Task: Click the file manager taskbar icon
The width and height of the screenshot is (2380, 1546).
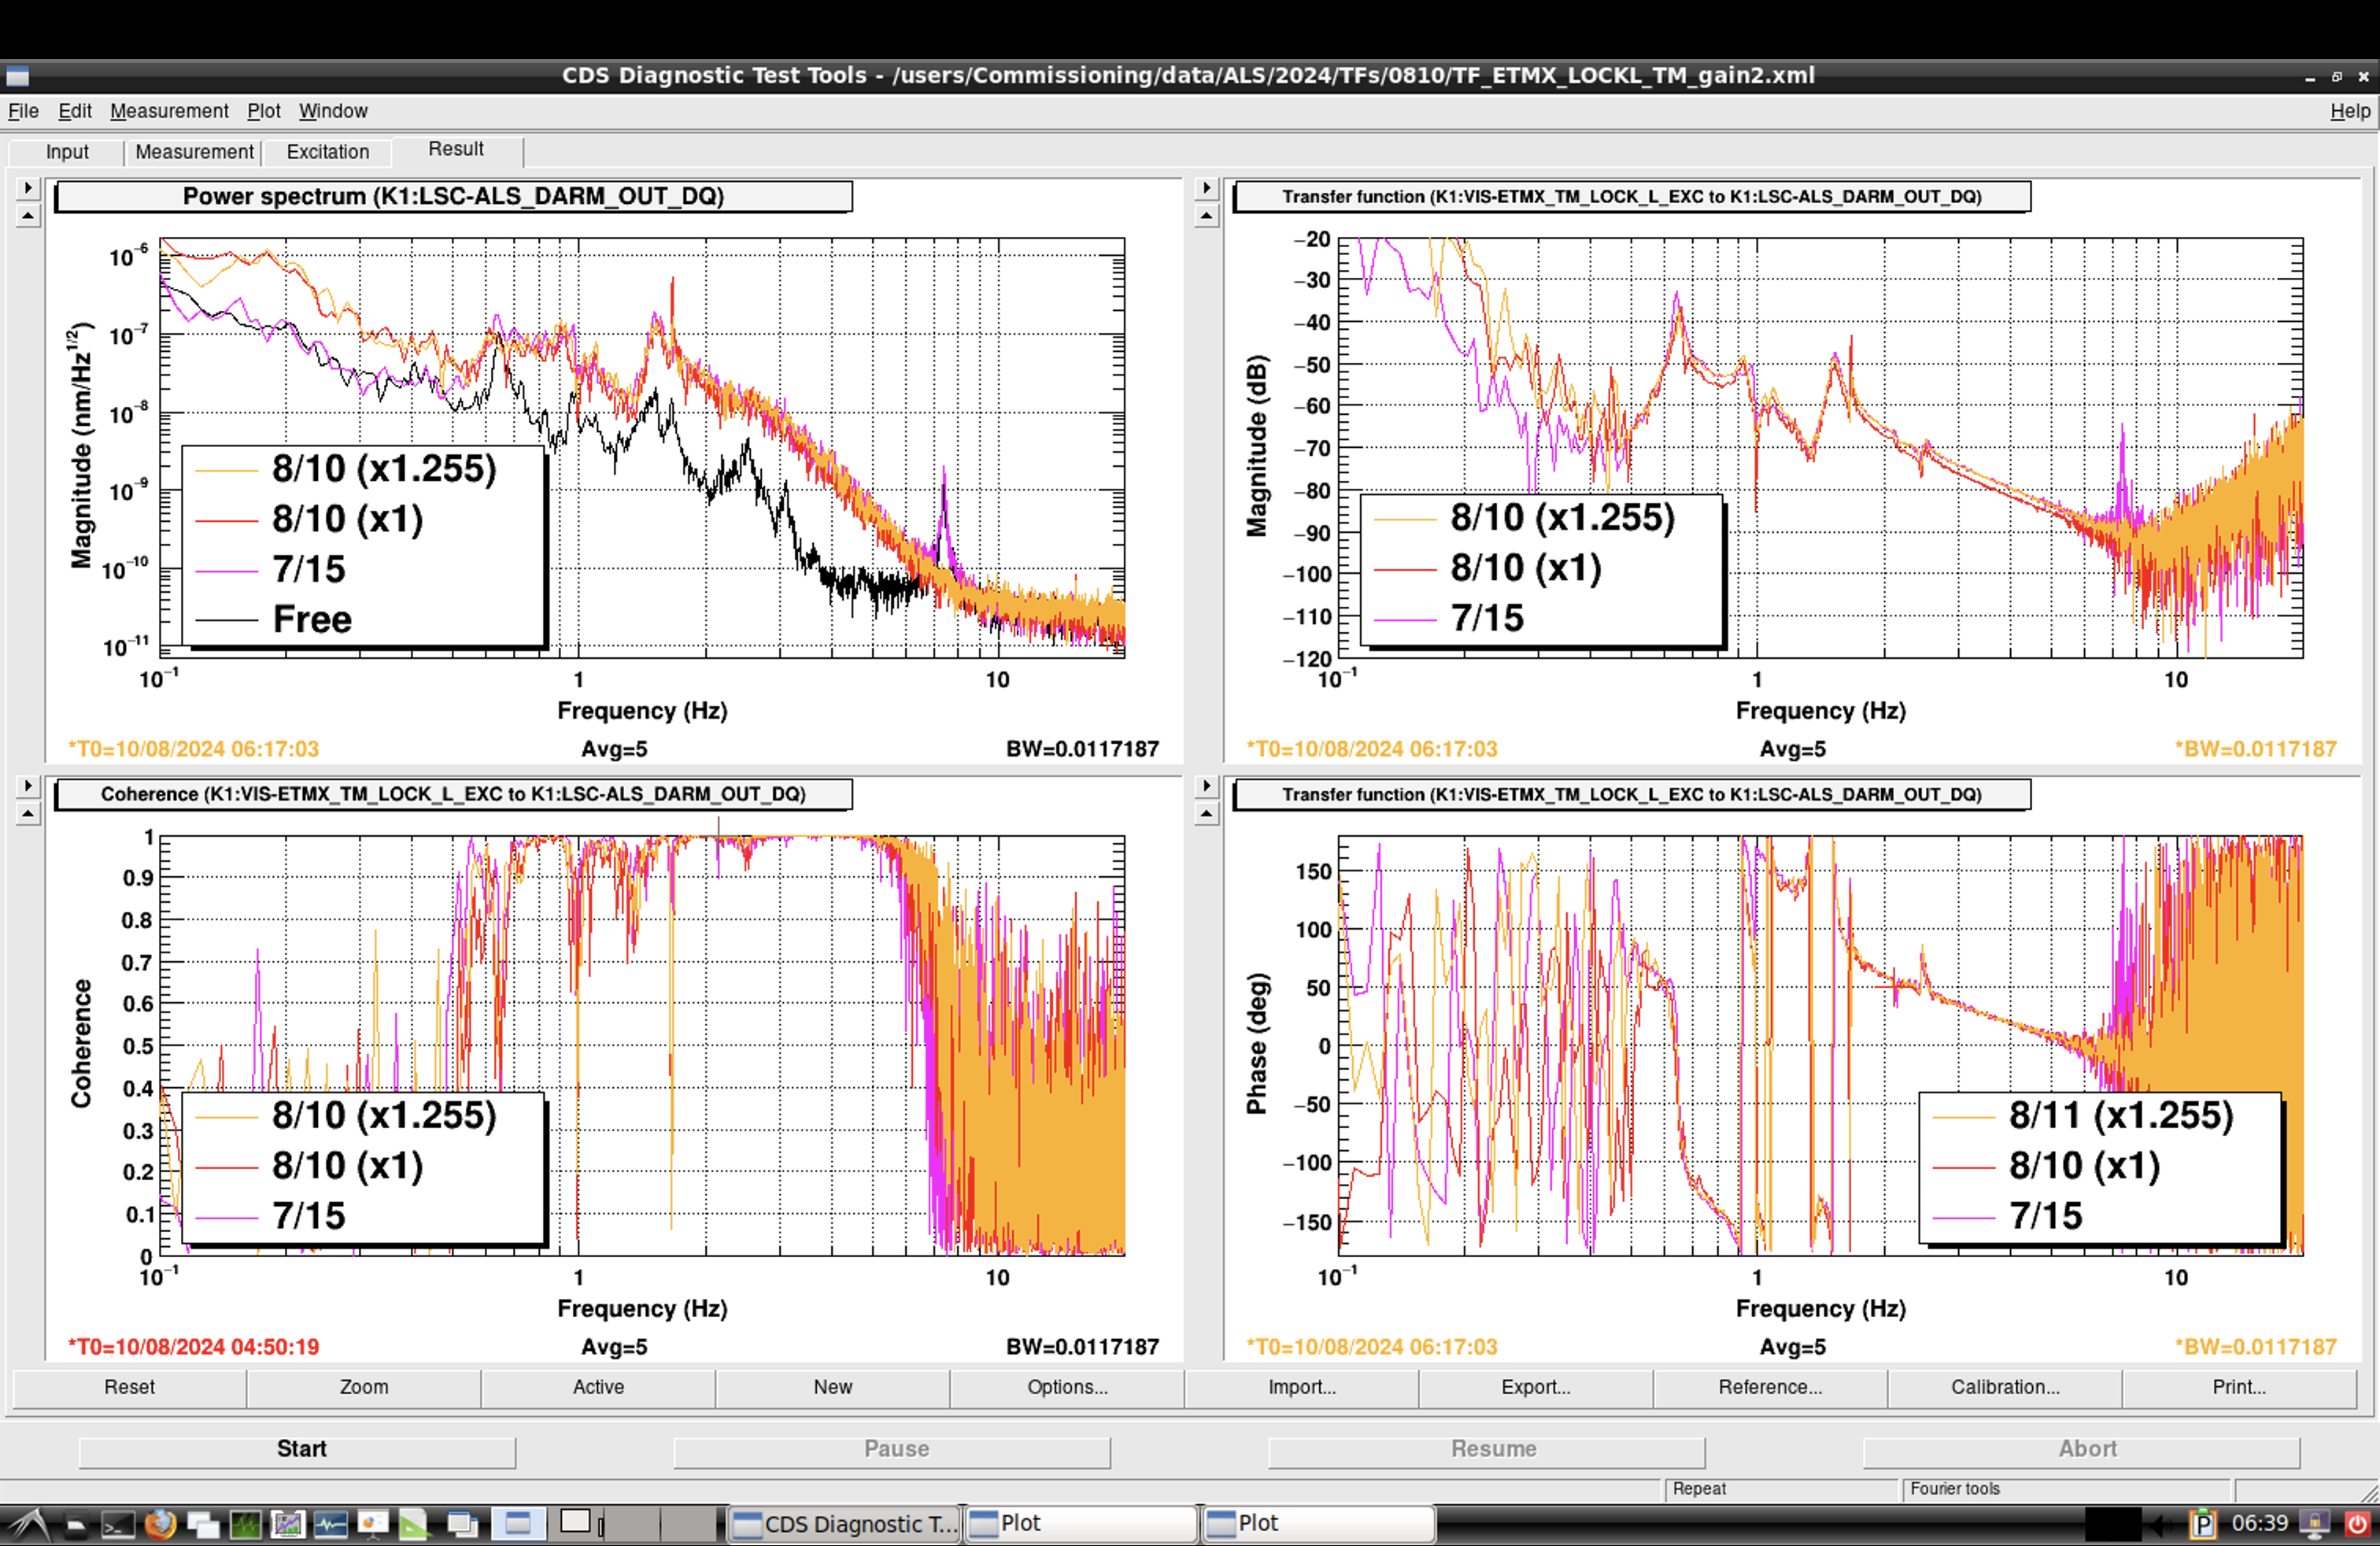Action: click(x=76, y=1524)
